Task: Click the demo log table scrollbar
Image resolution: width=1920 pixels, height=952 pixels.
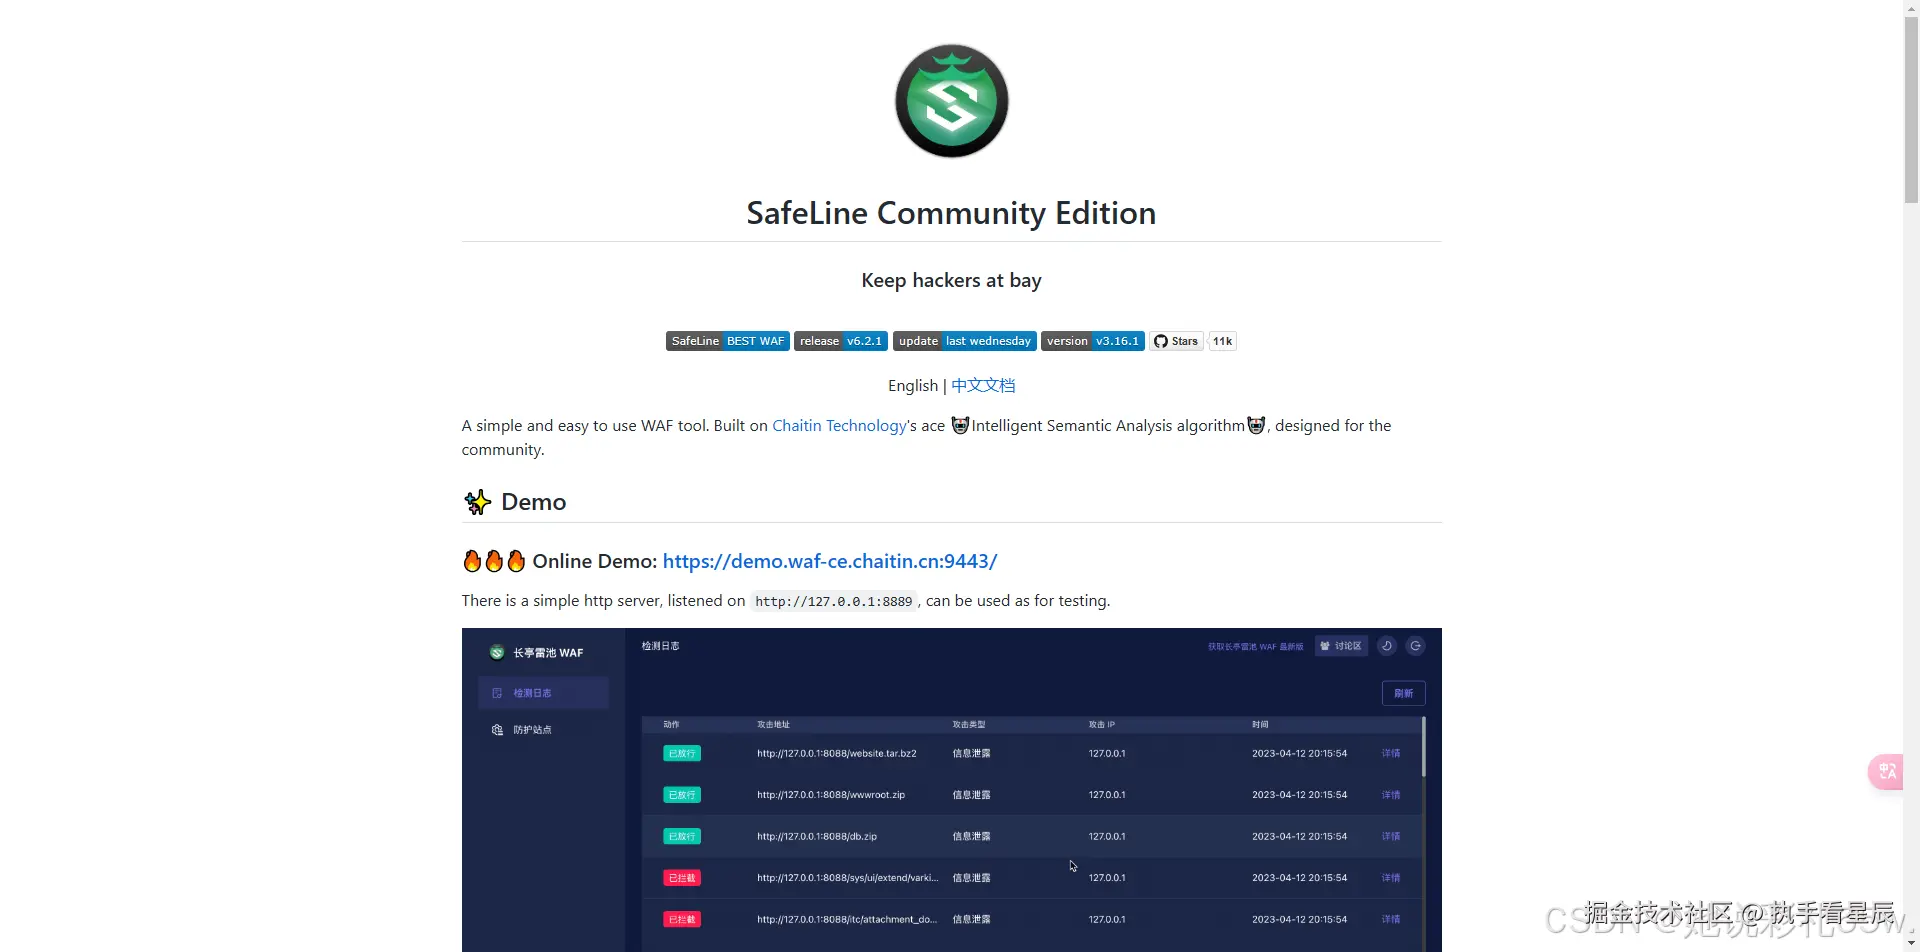Action: (x=1423, y=748)
